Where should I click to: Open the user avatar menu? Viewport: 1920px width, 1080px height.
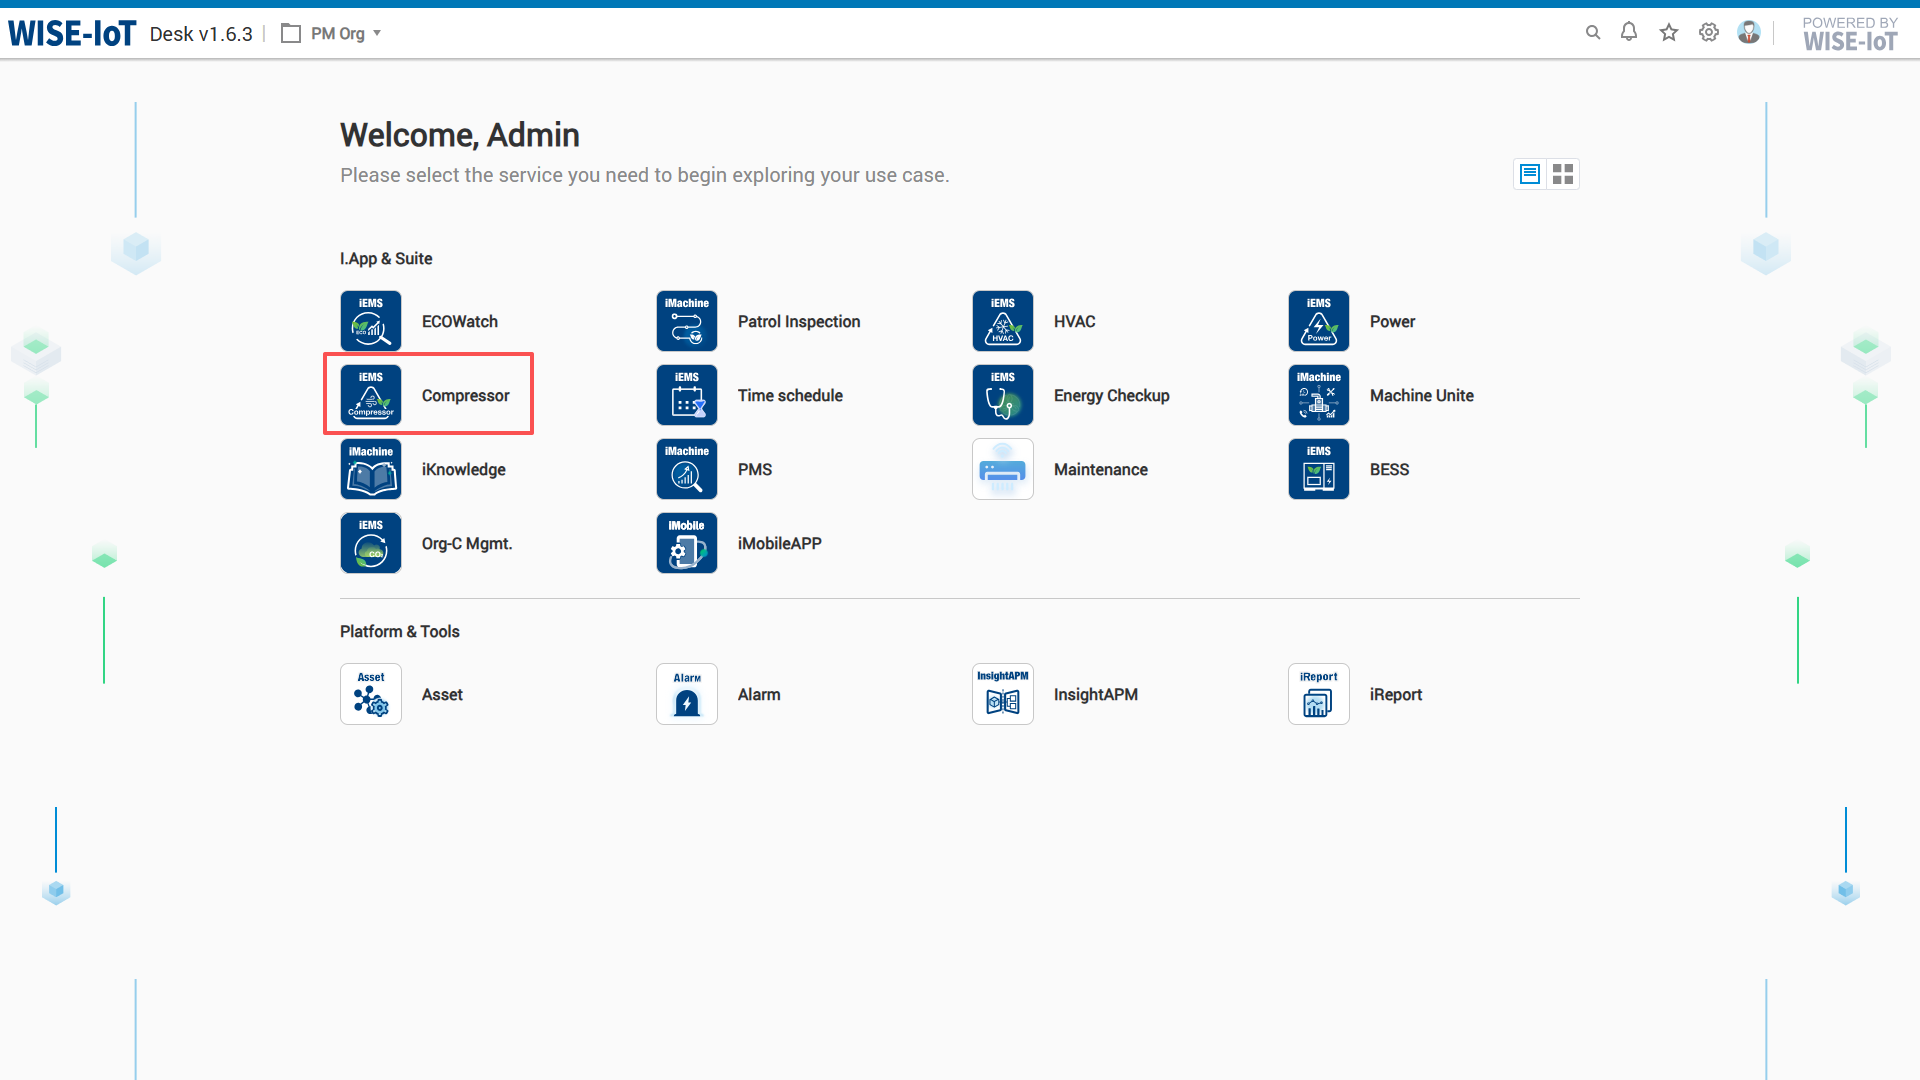pos(1748,33)
